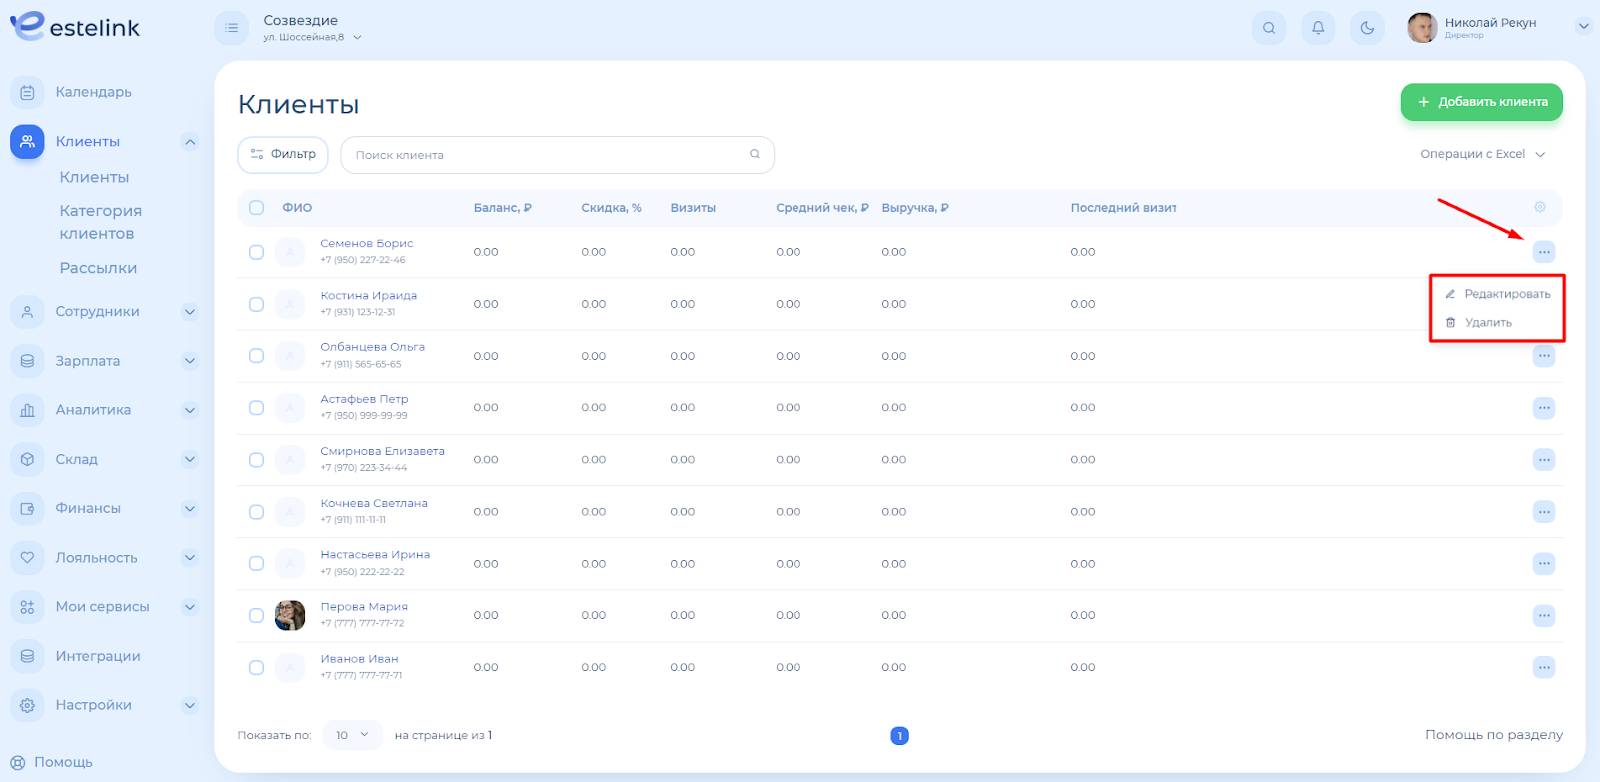Expand the Операции с Excel dropdown
This screenshot has width=1600, height=782.
tap(1482, 154)
